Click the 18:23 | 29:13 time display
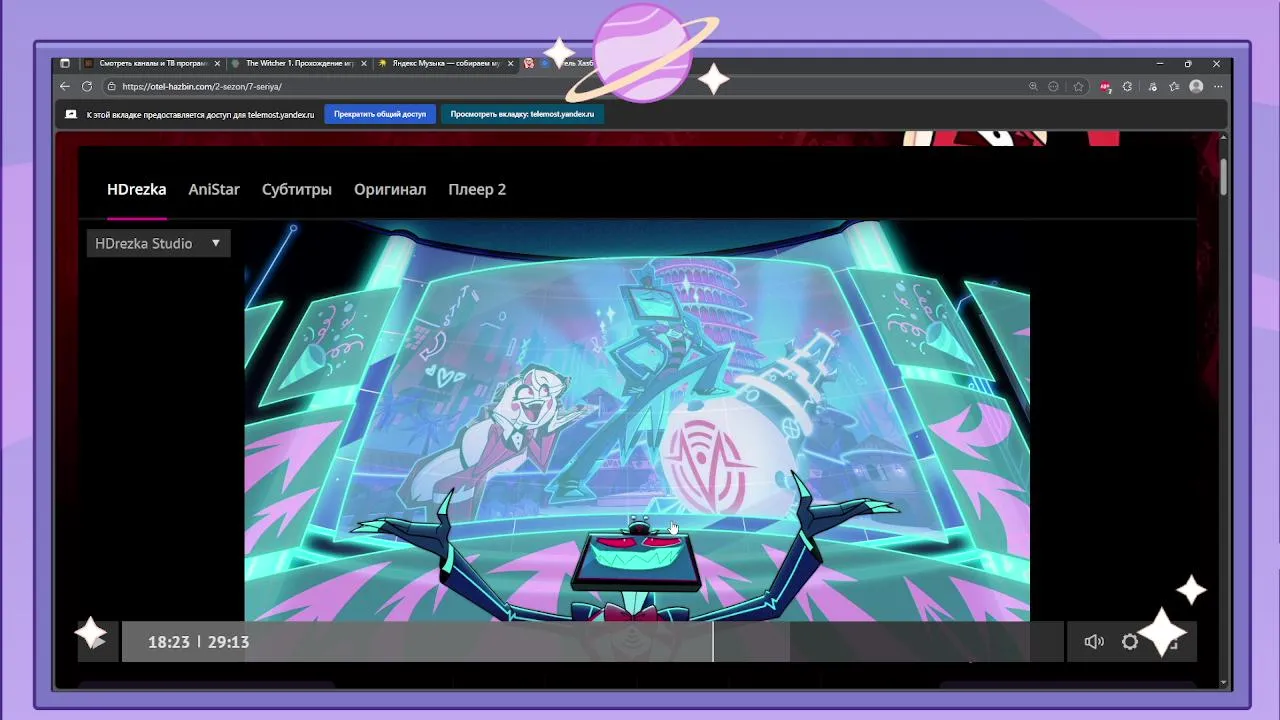Screen dimensions: 1280x720 (x=198, y=642)
